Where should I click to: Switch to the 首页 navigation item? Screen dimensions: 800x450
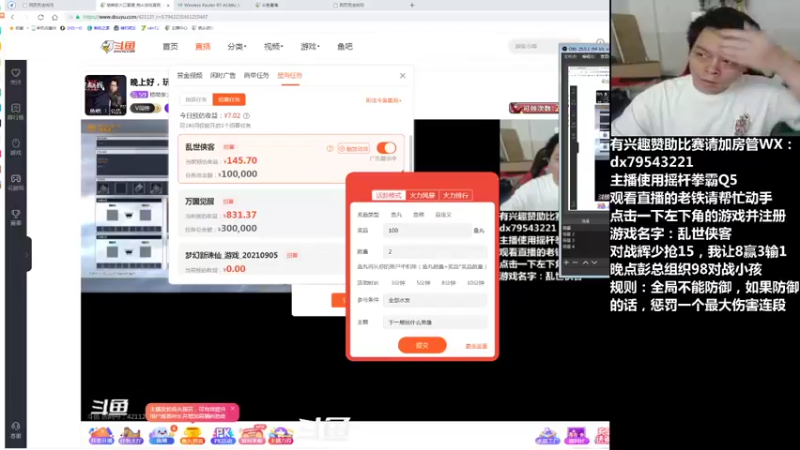[170, 46]
